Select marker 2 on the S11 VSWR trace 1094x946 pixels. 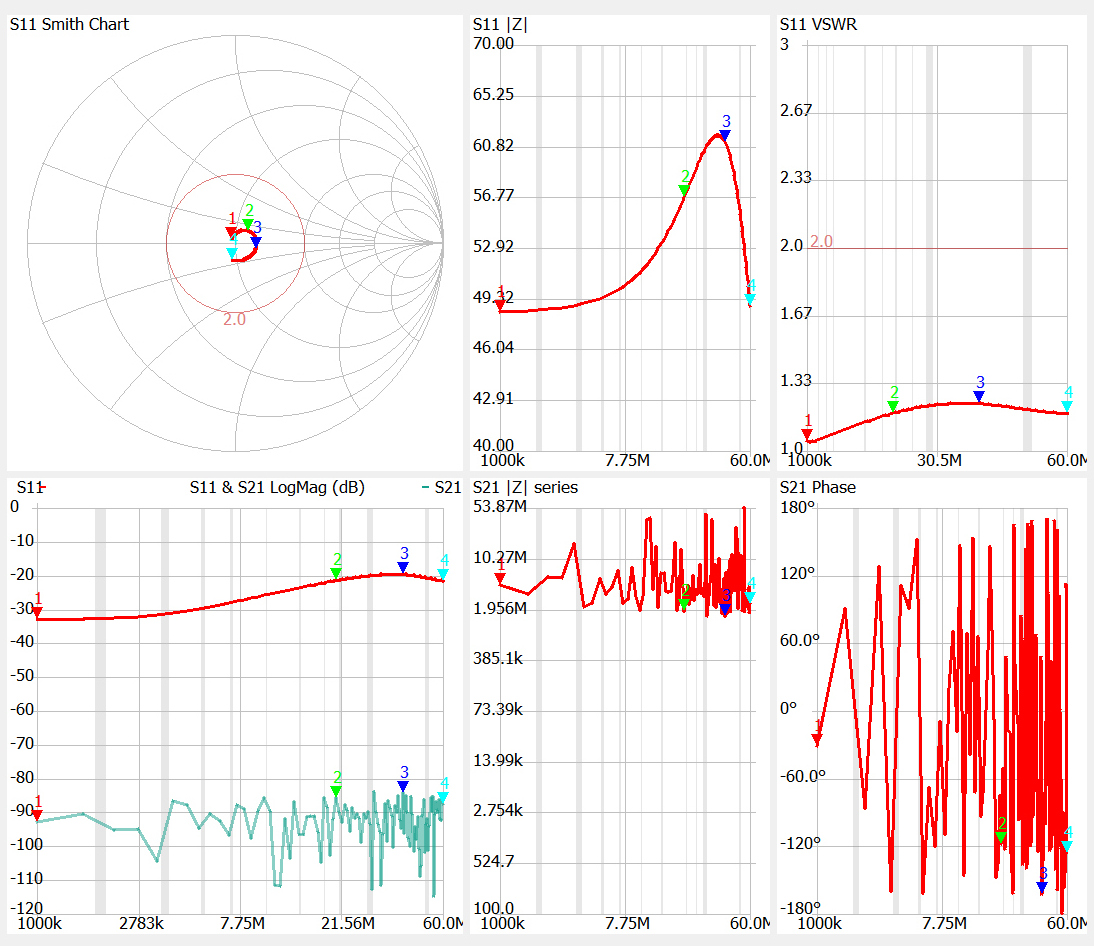coord(893,405)
